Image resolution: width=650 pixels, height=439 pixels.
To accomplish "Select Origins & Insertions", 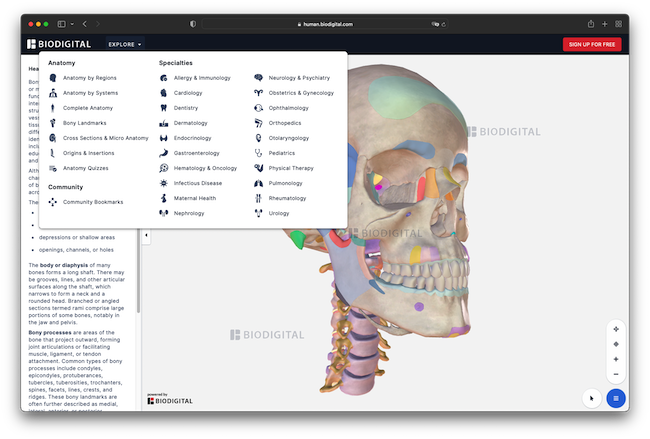I will (x=88, y=153).
